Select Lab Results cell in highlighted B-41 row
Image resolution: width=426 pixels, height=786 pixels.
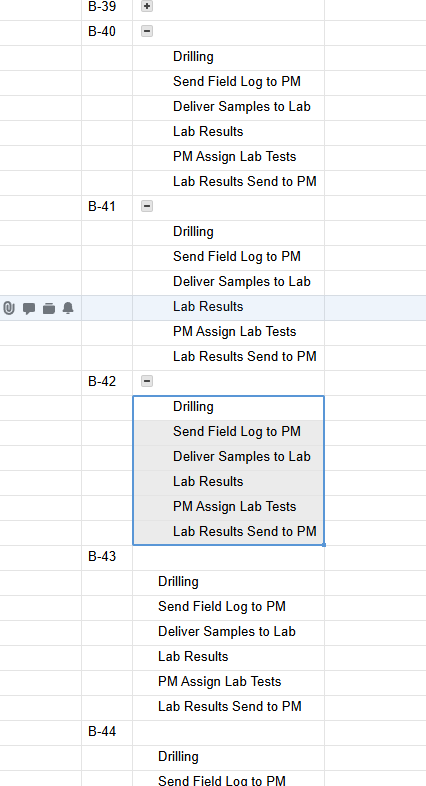[x=228, y=306]
